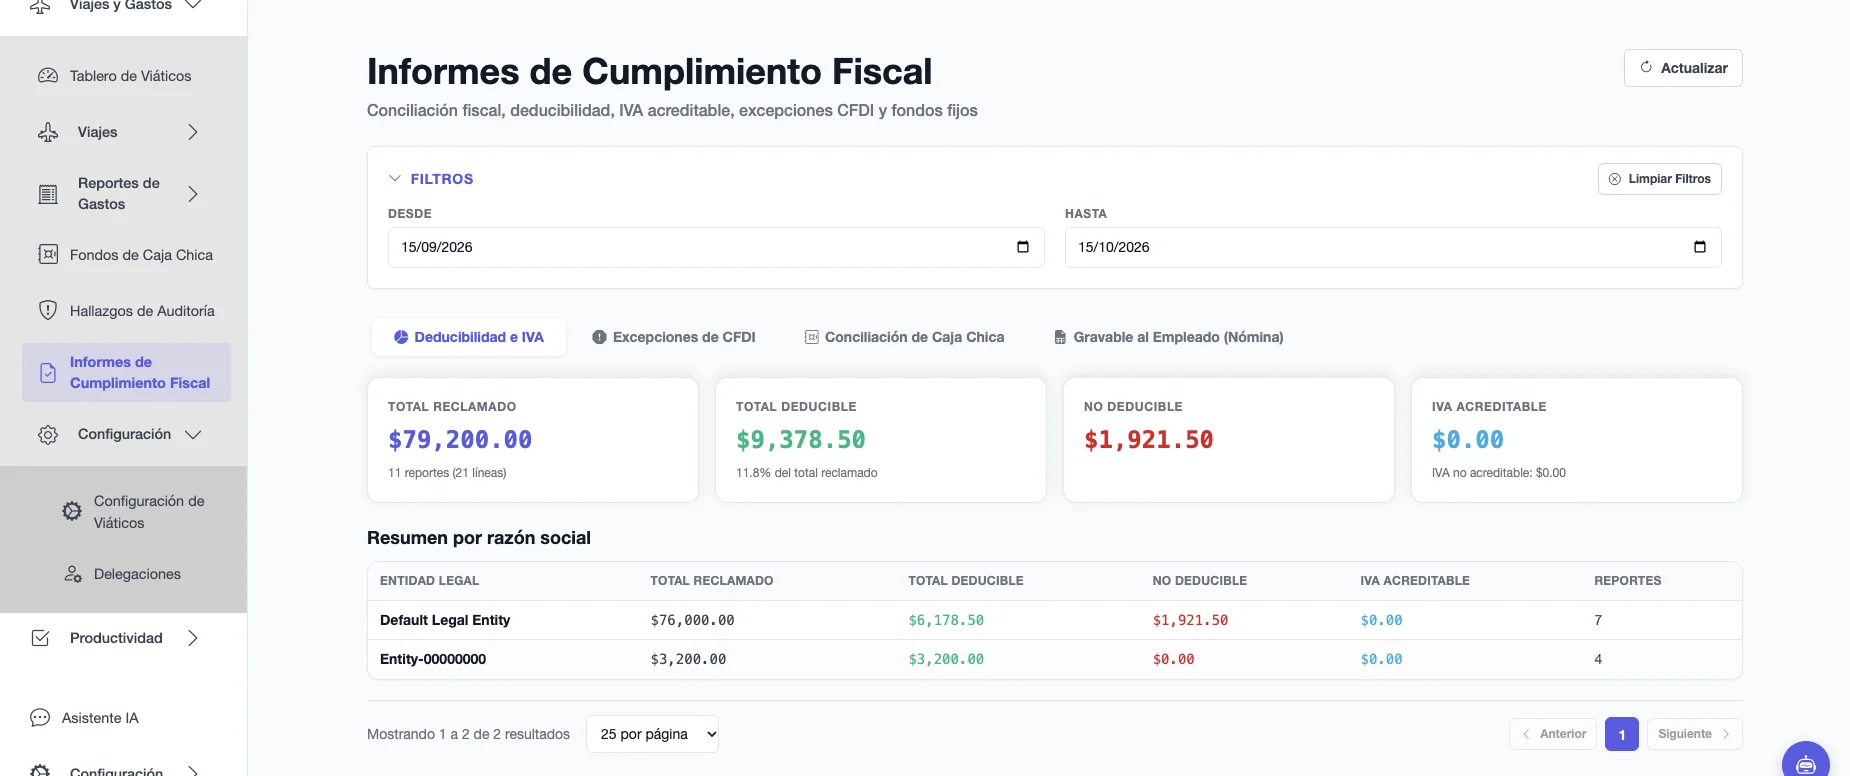Screen dimensions: 1850x776
Task: Expand the Reportes de Gastos chevron
Action: (193, 194)
